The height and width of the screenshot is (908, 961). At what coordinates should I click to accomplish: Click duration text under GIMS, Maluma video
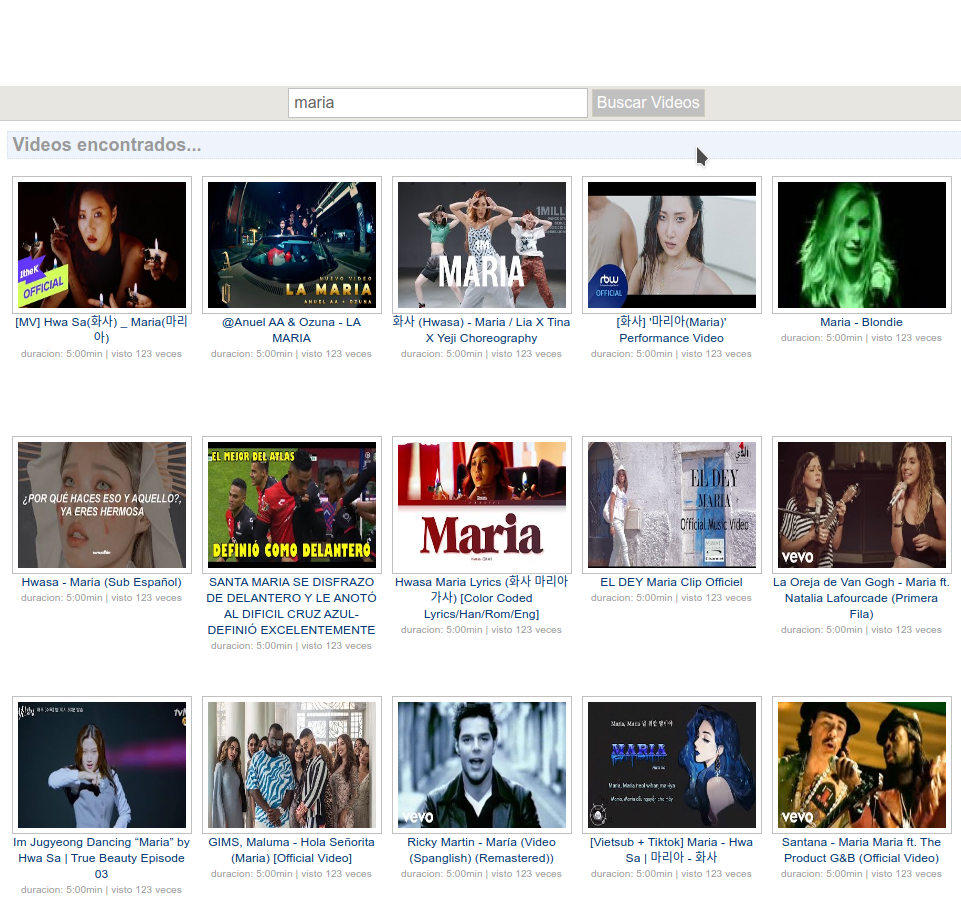(292, 874)
